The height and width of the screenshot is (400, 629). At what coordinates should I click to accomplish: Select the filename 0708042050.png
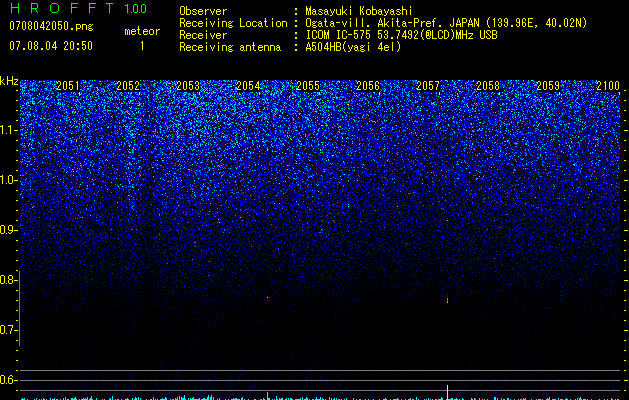[51, 26]
